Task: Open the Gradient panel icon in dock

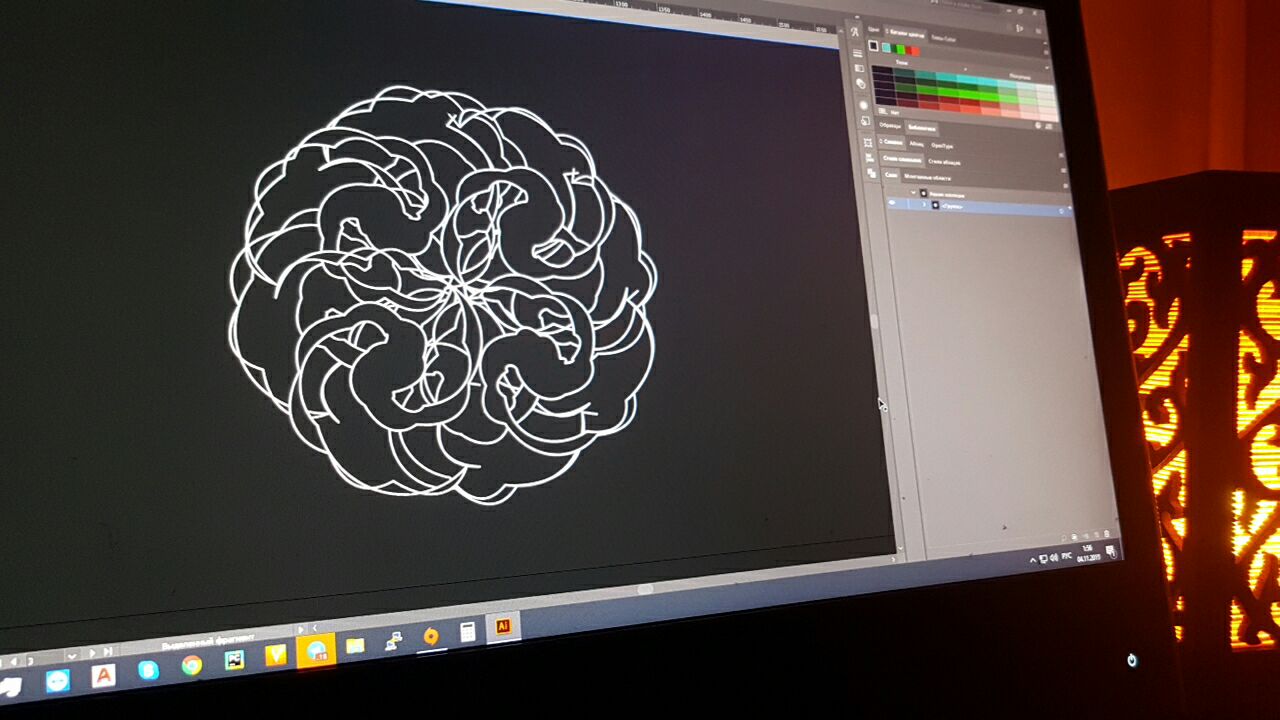Action: click(859, 68)
